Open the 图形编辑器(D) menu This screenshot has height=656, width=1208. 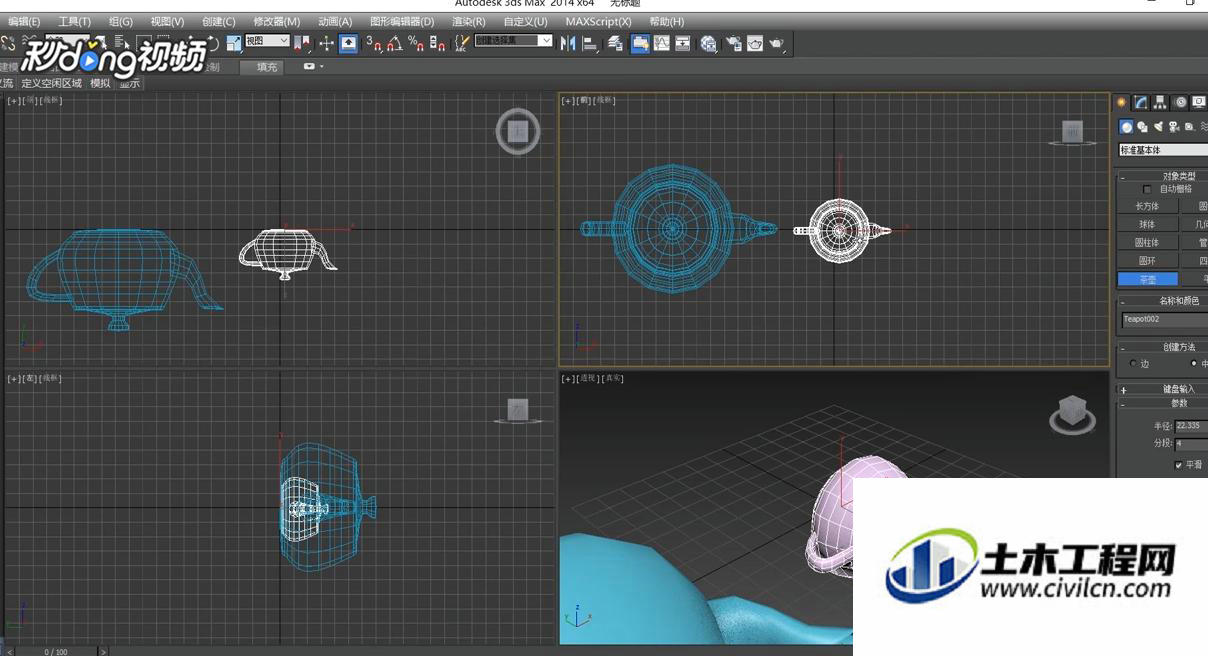coord(402,22)
